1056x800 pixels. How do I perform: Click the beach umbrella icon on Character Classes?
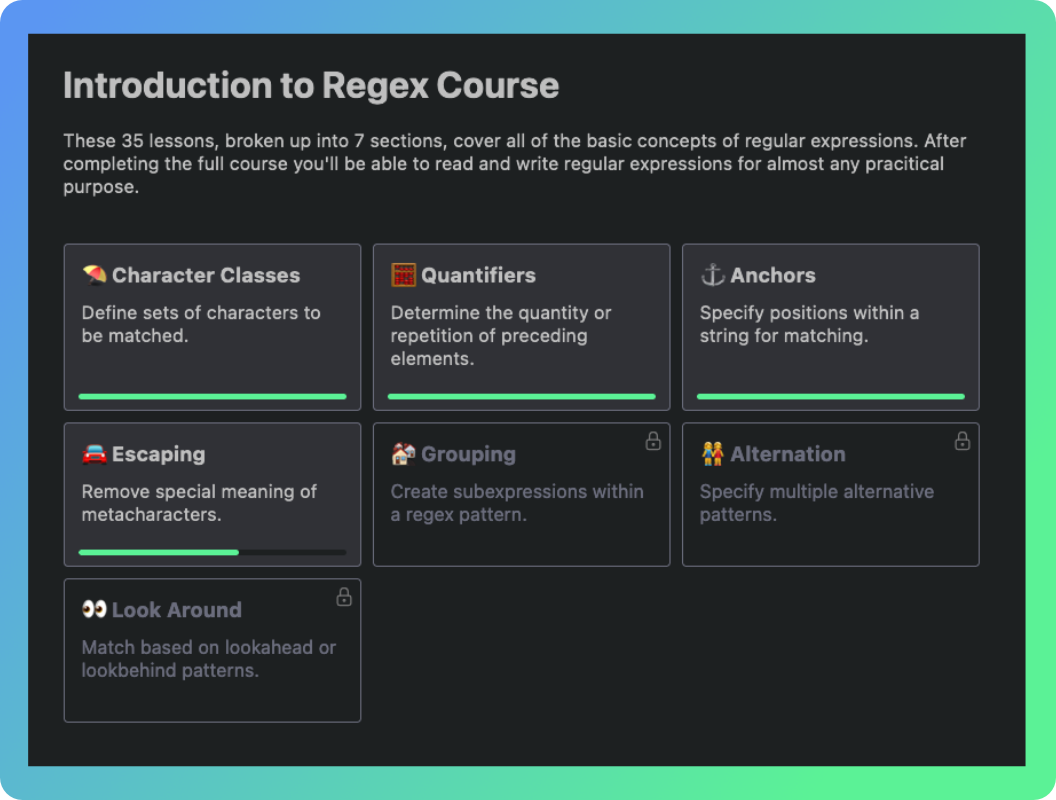point(93,275)
